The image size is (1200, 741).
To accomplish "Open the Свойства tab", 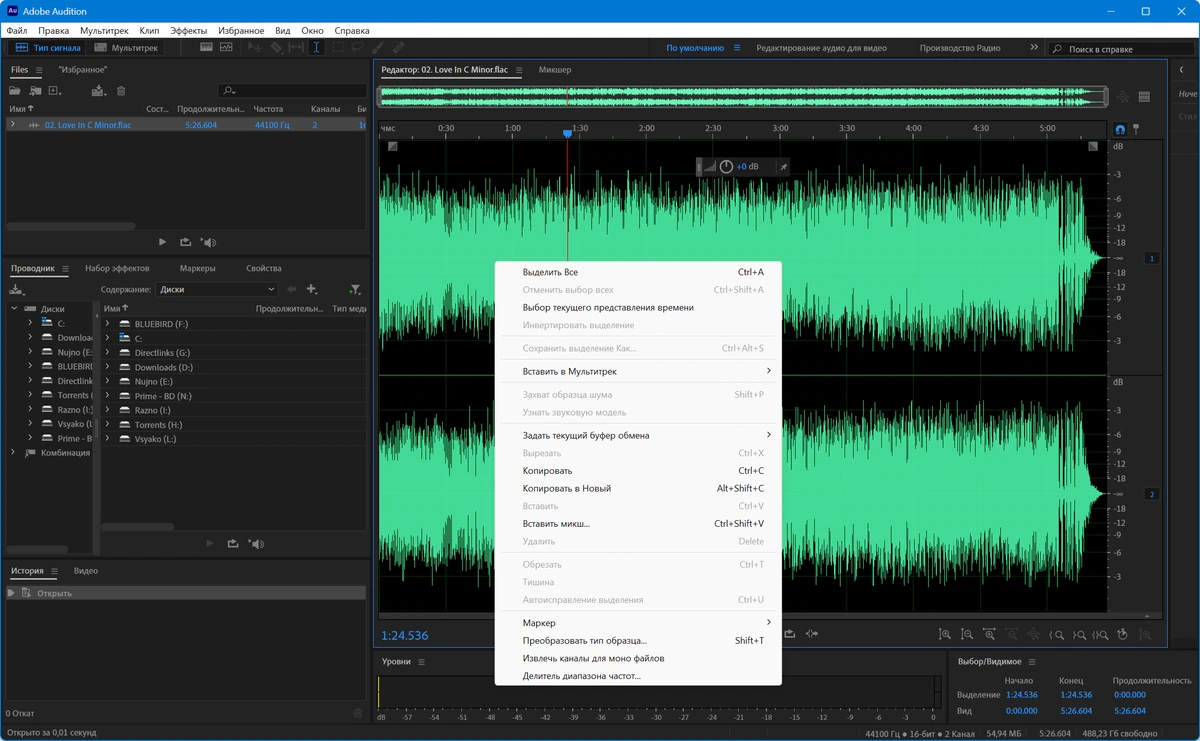I will click(x=264, y=268).
